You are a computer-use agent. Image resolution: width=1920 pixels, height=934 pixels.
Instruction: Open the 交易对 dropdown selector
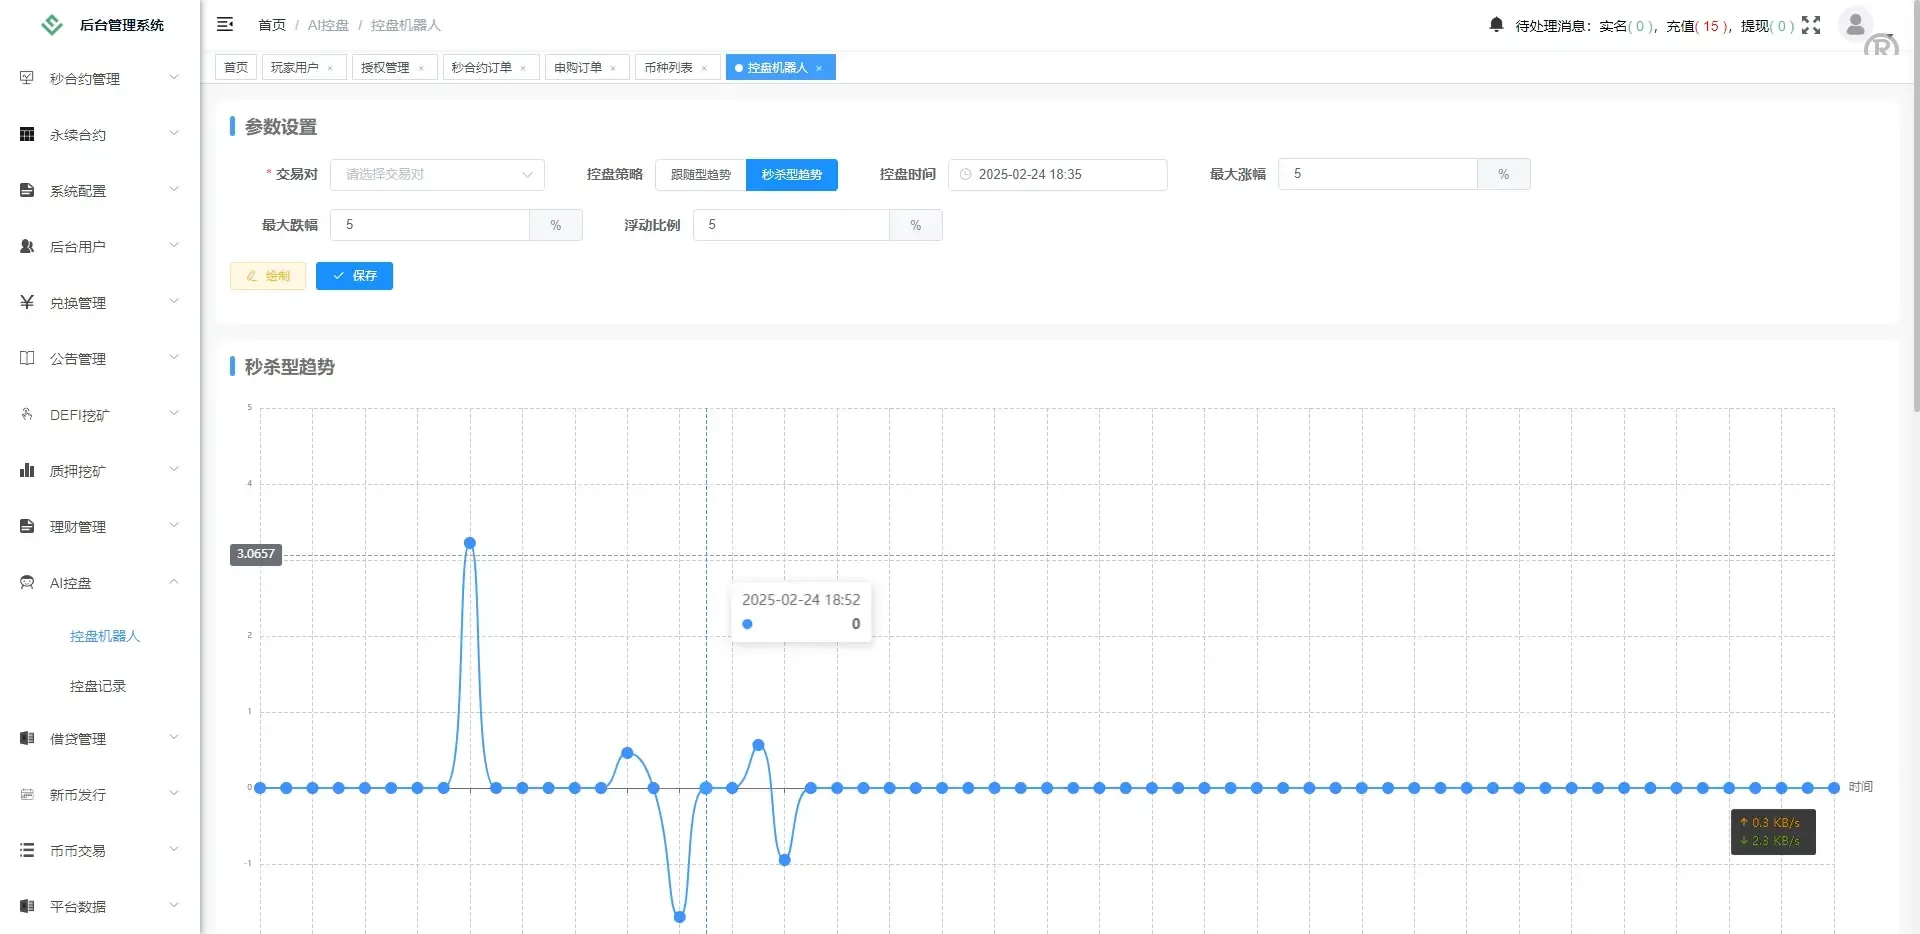[x=437, y=174]
